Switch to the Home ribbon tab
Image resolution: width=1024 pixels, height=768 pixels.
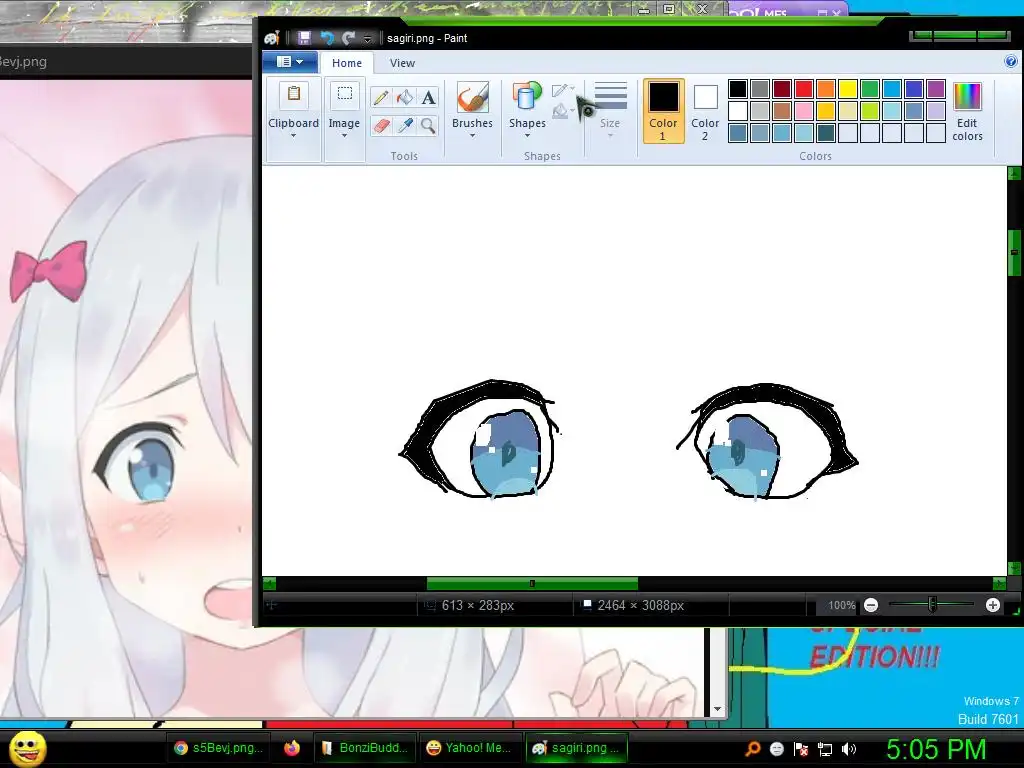pos(346,63)
